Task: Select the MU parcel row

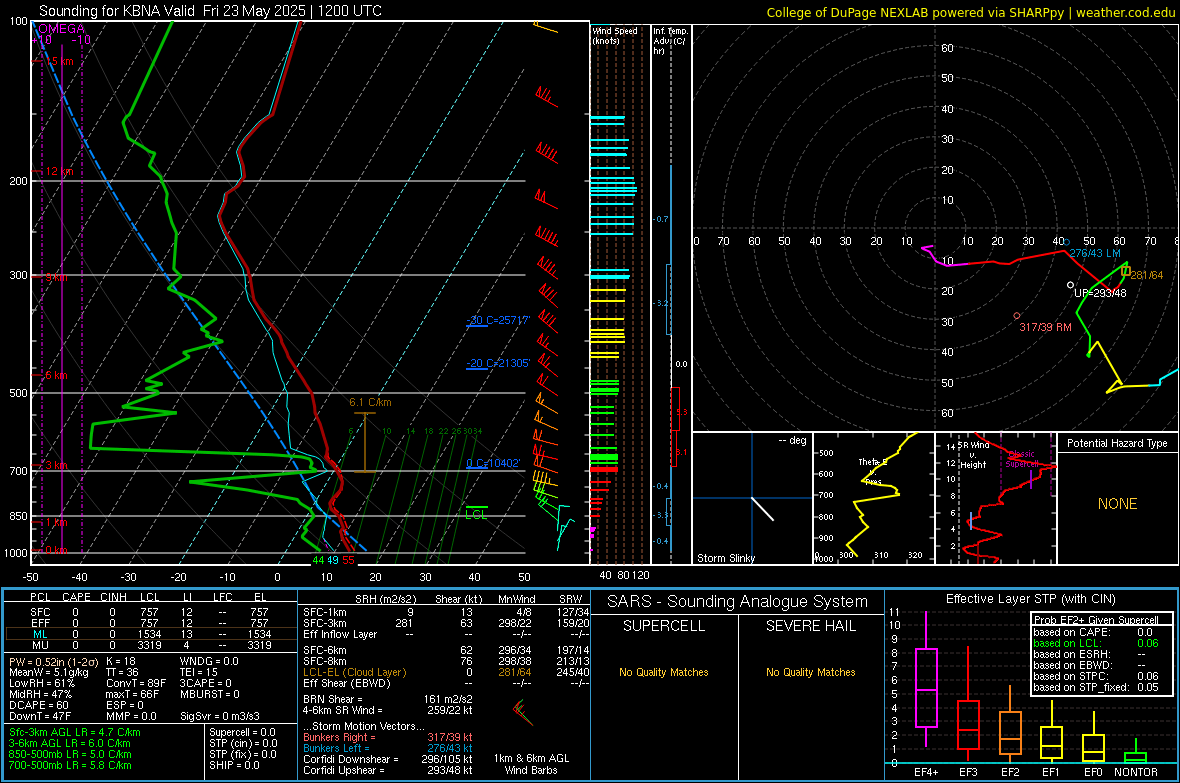Action: (150, 645)
